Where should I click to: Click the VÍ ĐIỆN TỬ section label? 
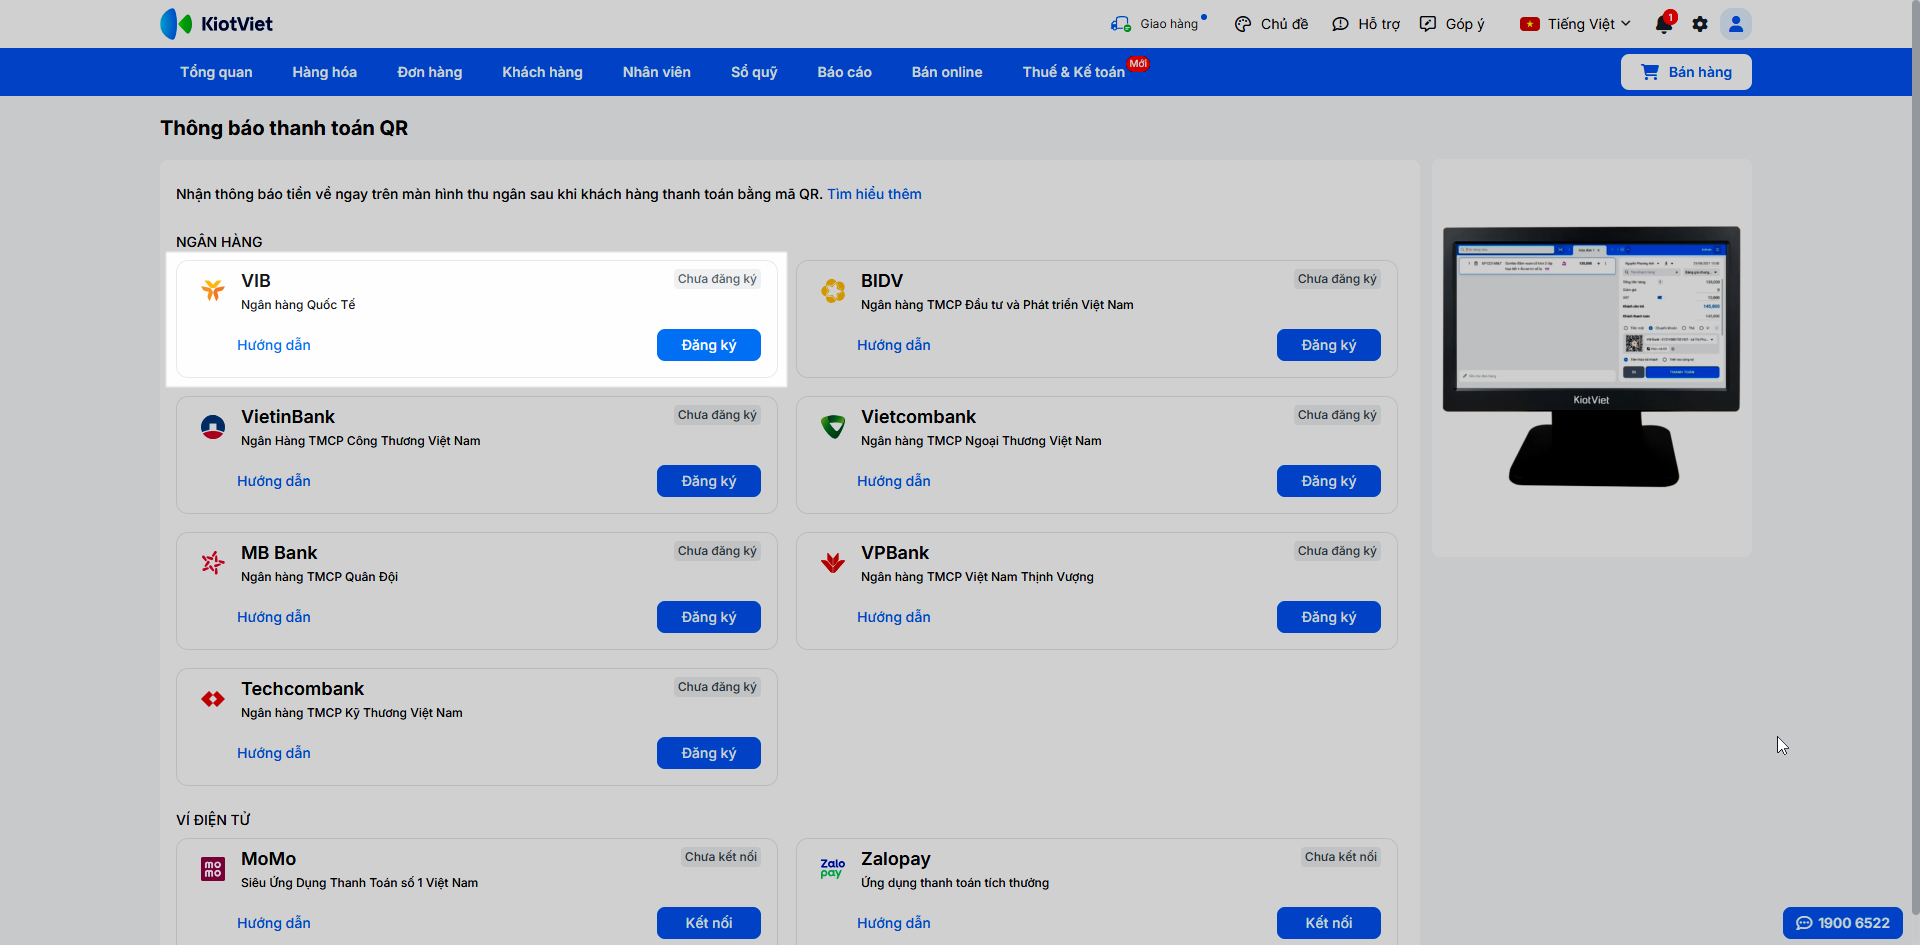[213, 820]
